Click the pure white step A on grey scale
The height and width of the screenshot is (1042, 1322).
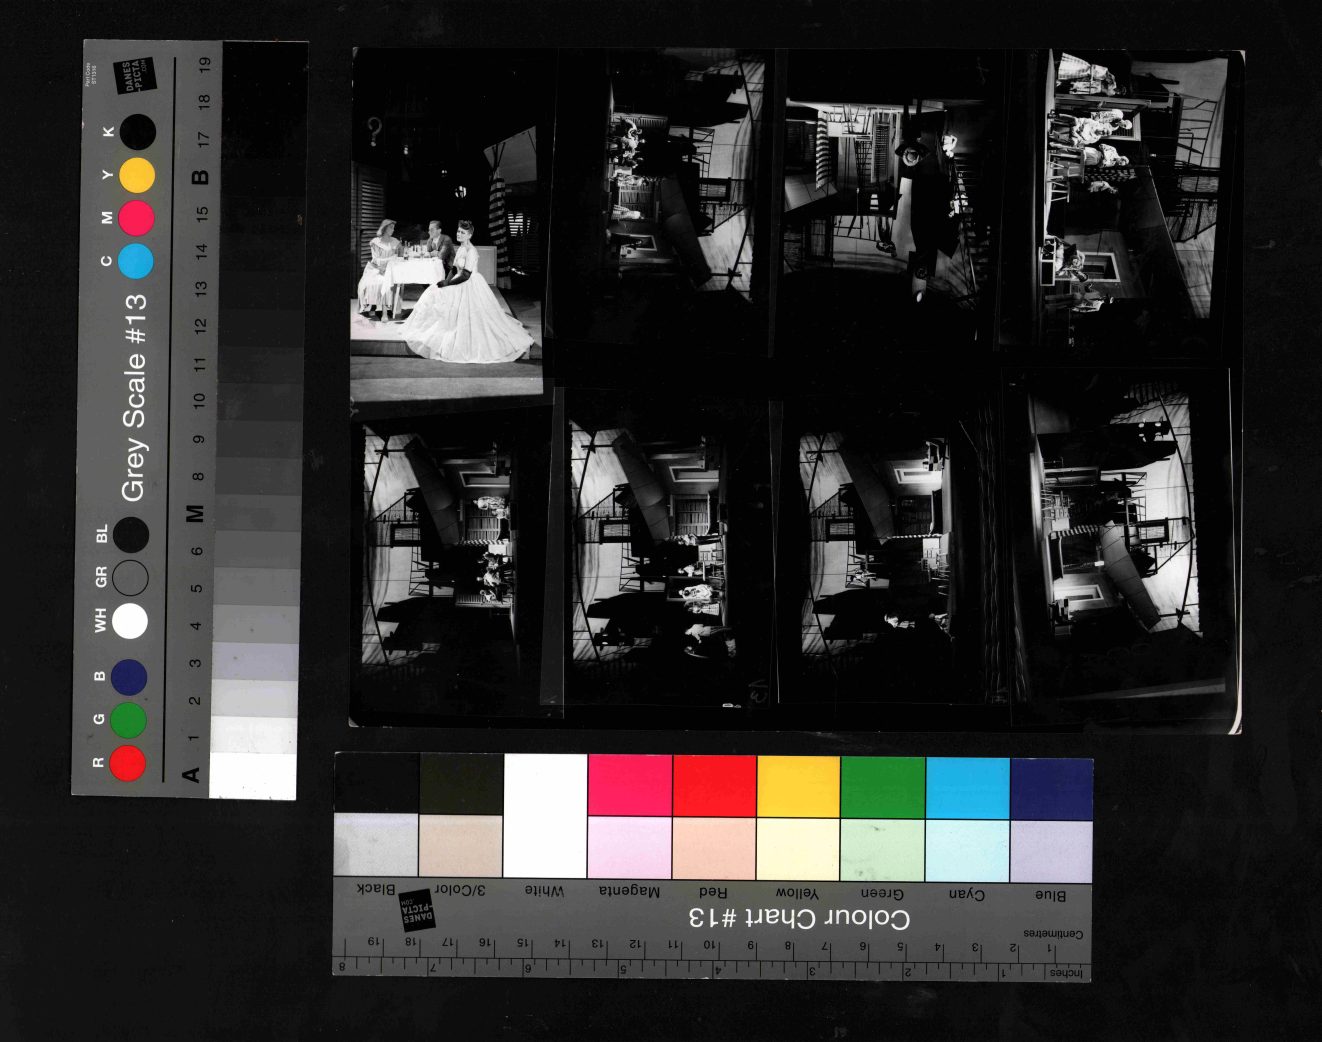(253, 777)
